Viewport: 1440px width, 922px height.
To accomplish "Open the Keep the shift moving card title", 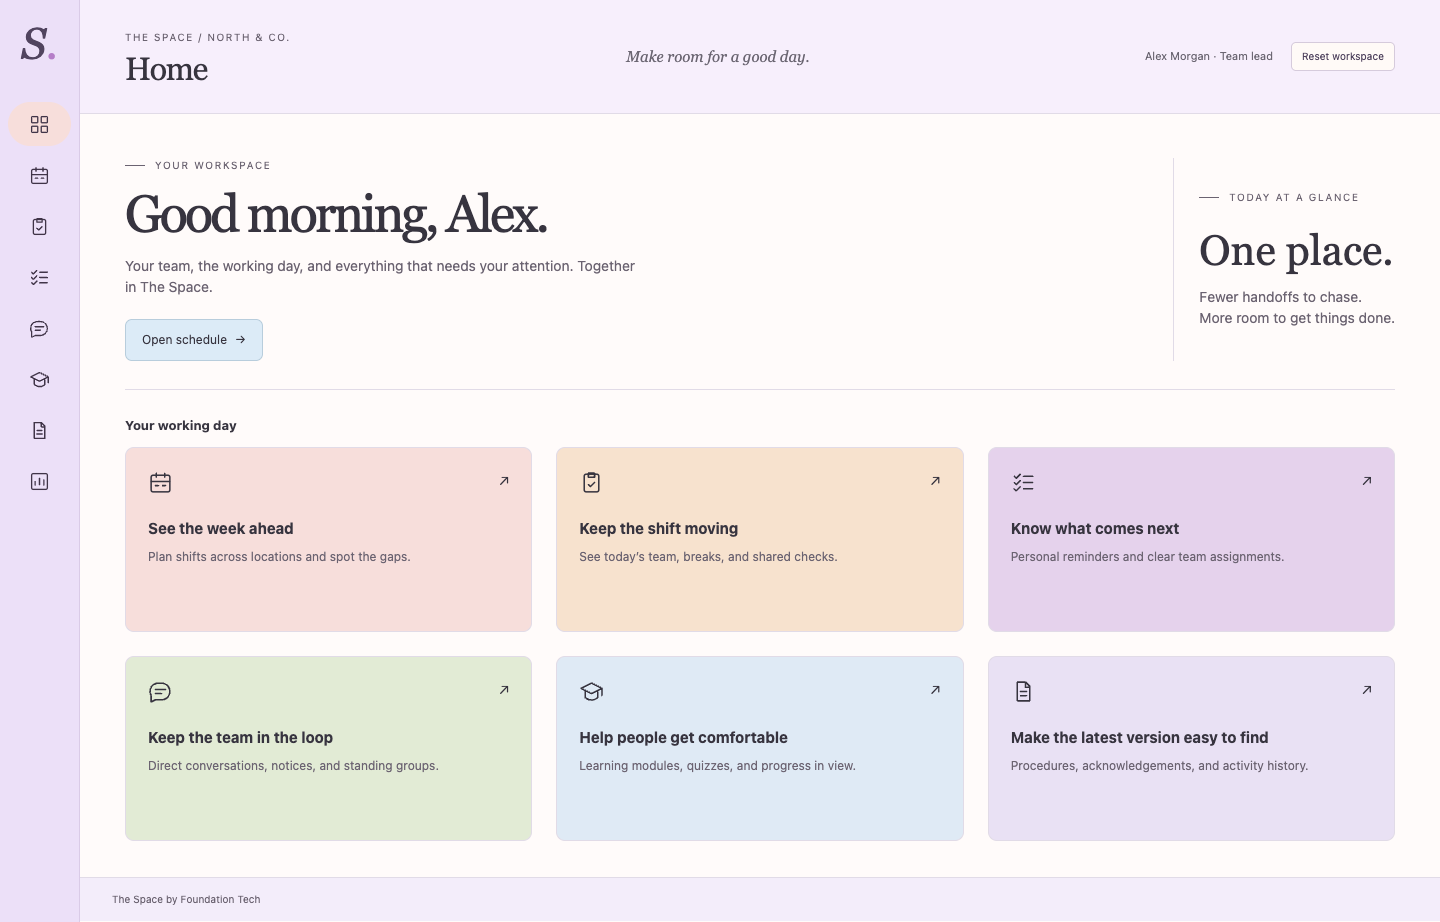I will pos(658,529).
